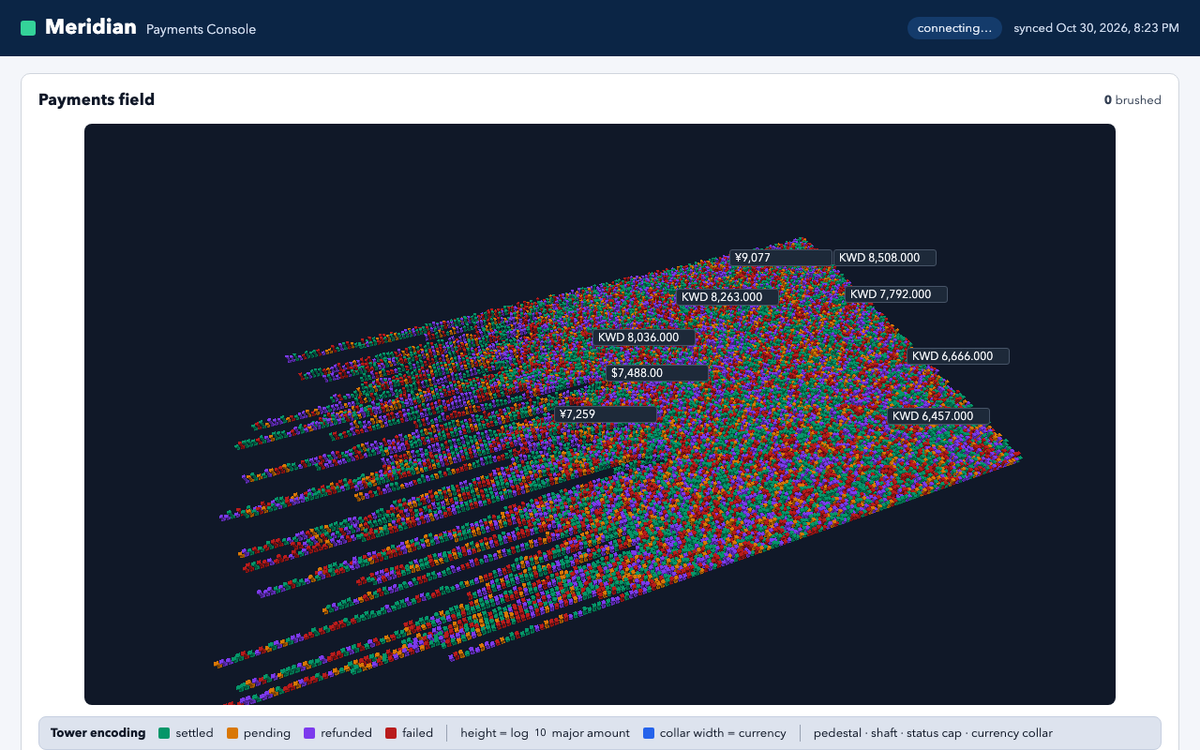
Task: Click the orange pending legend swatch
Action: point(233,733)
